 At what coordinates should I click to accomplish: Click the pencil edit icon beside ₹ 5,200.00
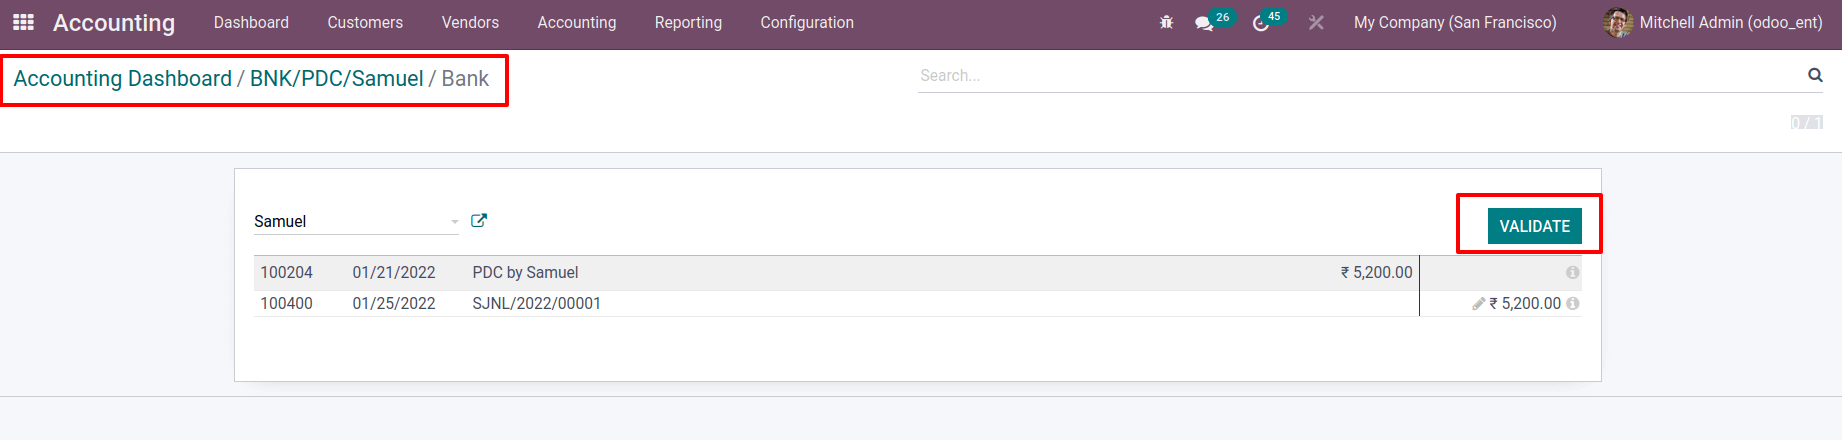(1478, 304)
